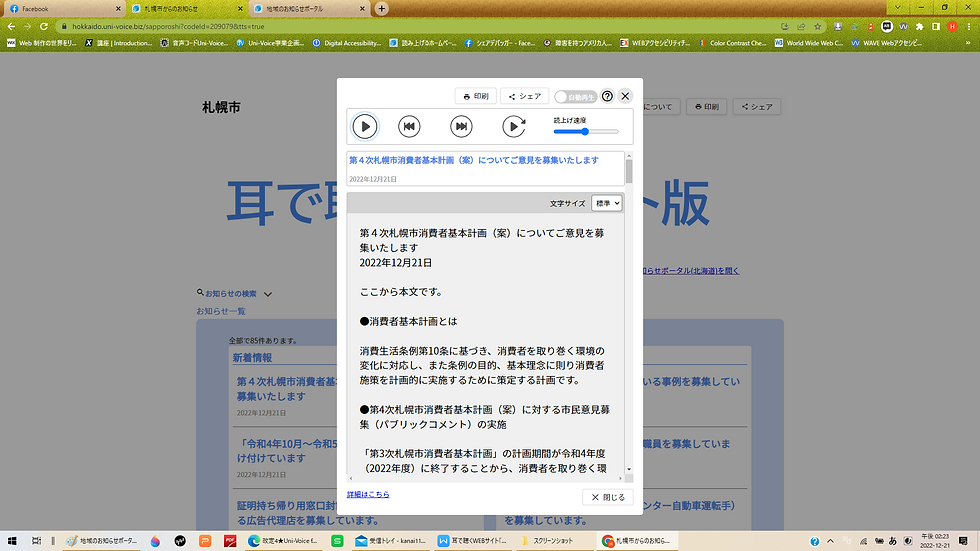Open the Chrome profile avatar H

952,26
